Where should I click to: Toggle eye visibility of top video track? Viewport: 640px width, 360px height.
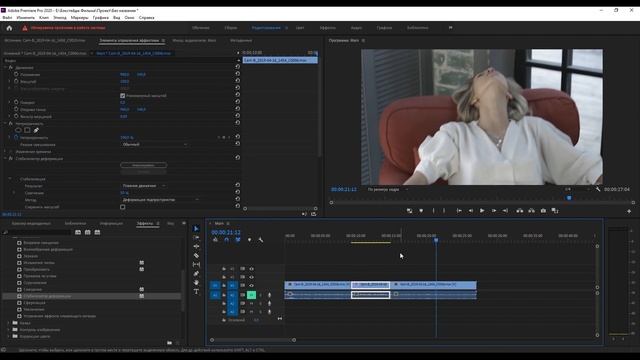[251, 269]
